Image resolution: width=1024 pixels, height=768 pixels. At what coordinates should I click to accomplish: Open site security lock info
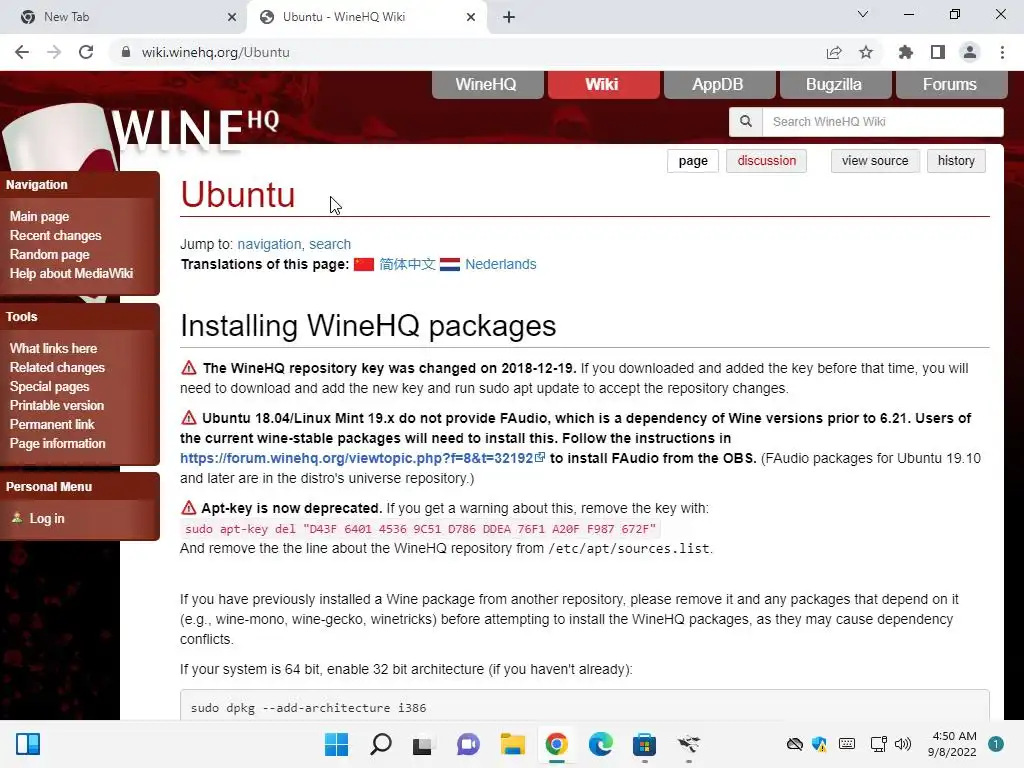point(126,52)
